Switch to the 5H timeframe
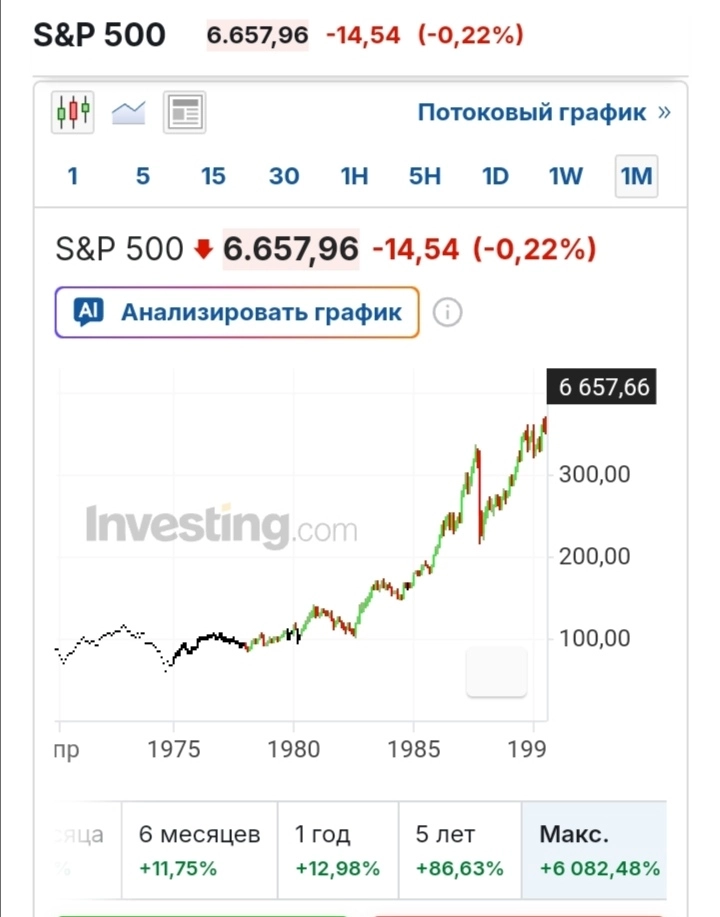720x917 pixels. click(423, 176)
